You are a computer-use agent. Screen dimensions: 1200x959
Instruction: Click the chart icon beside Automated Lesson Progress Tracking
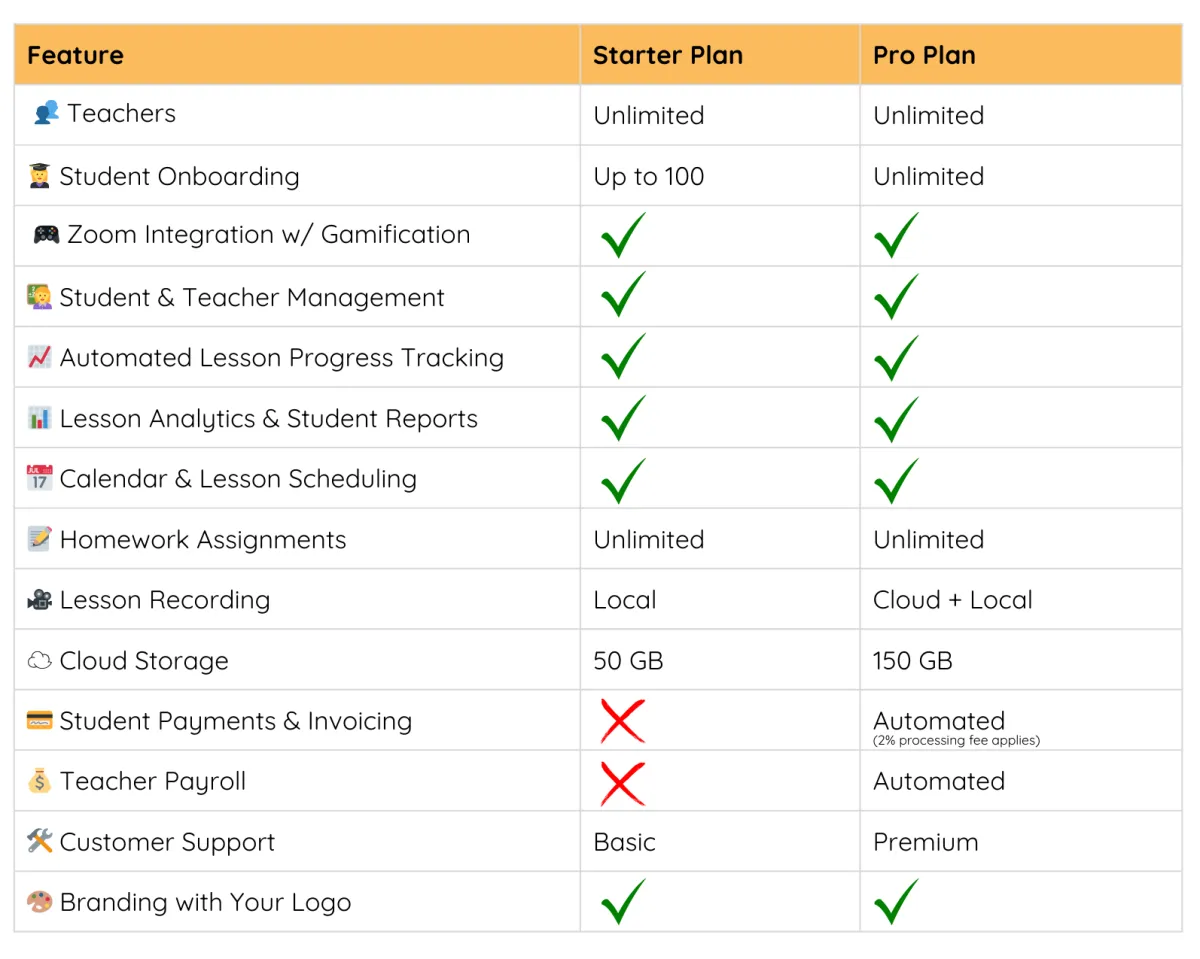39,357
